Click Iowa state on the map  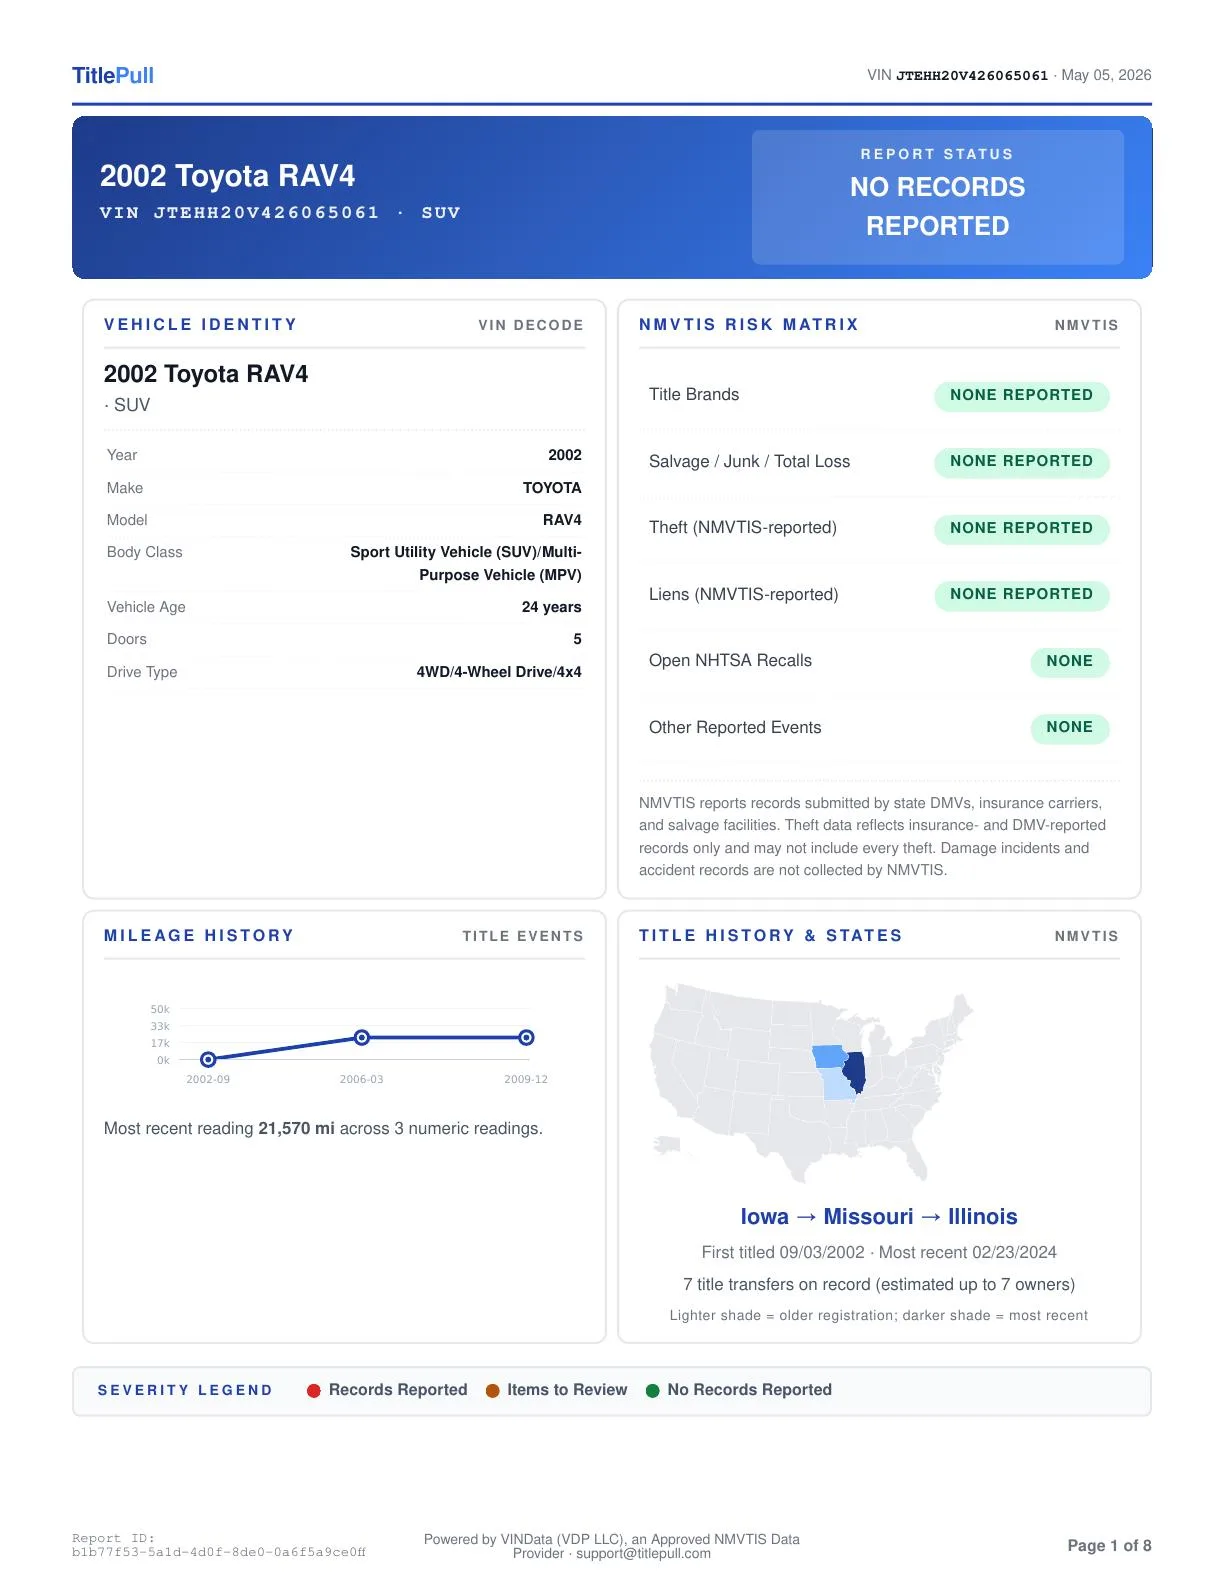pyautogui.click(x=829, y=1056)
